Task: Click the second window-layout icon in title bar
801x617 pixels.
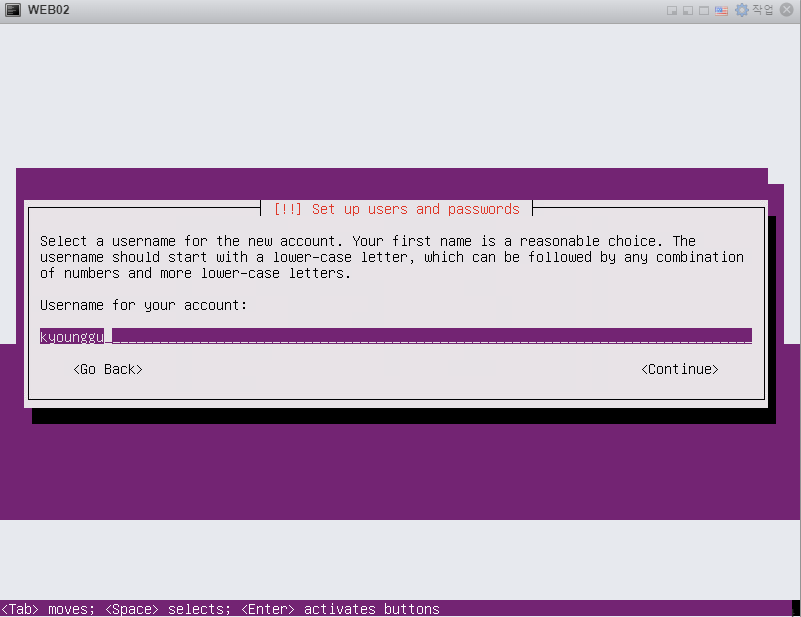Action: tap(688, 11)
